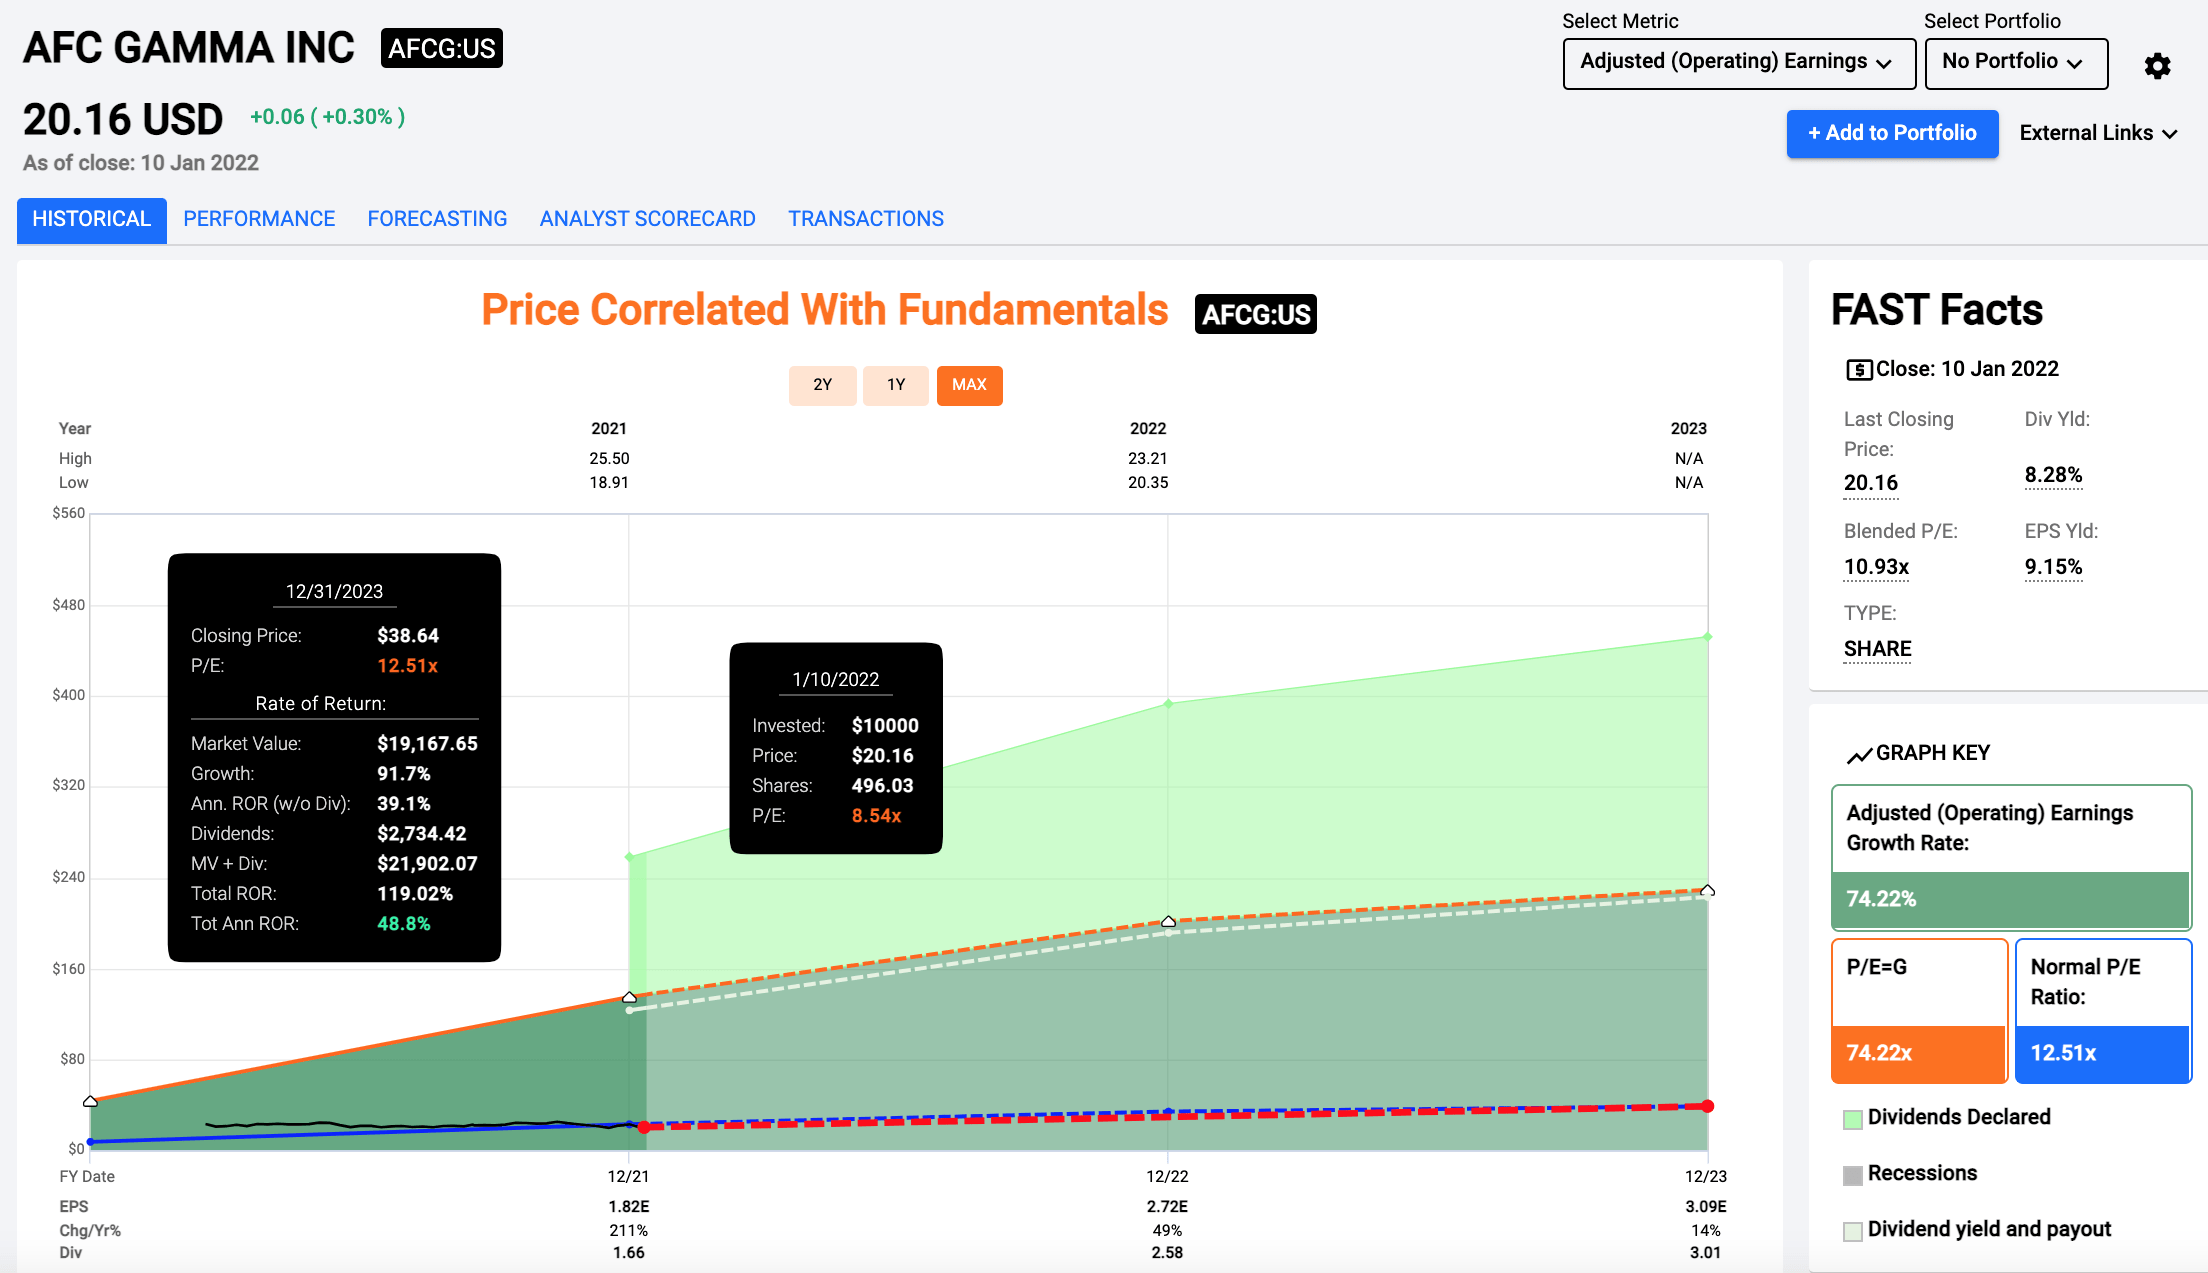Open the Adjusted (Operating) Earnings metric dropdown
The width and height of the screenshot is (2208, 1273).
coord(1739,62)
